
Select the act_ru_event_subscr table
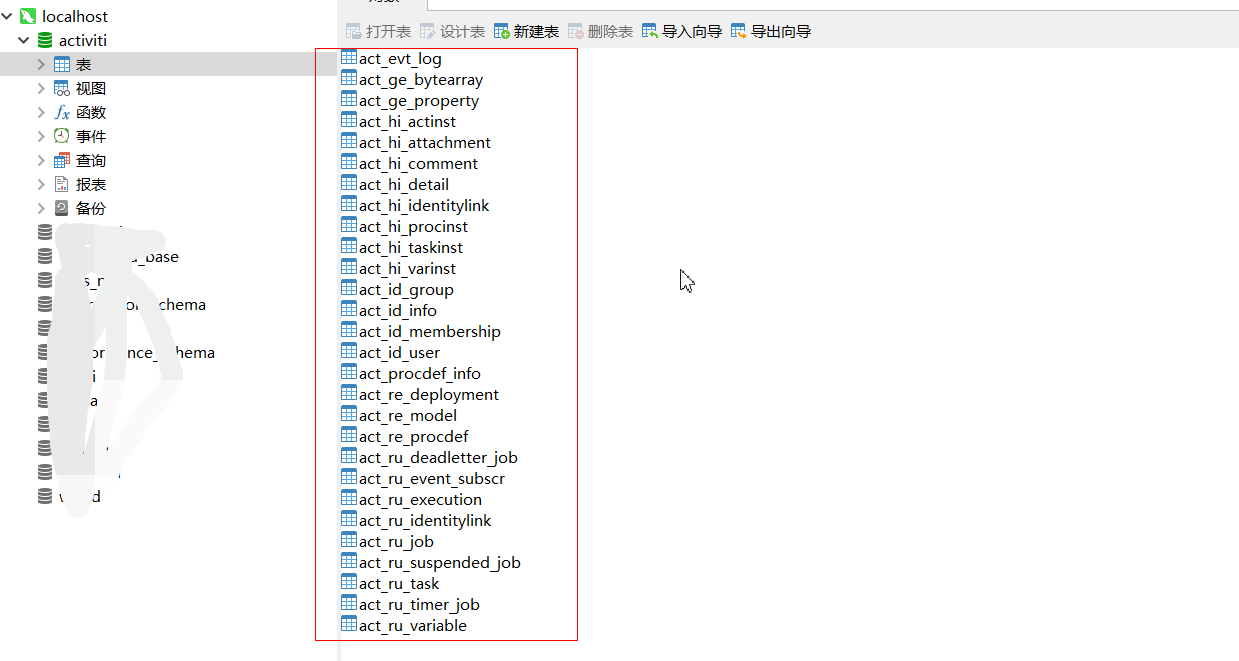tap(432, 478)
